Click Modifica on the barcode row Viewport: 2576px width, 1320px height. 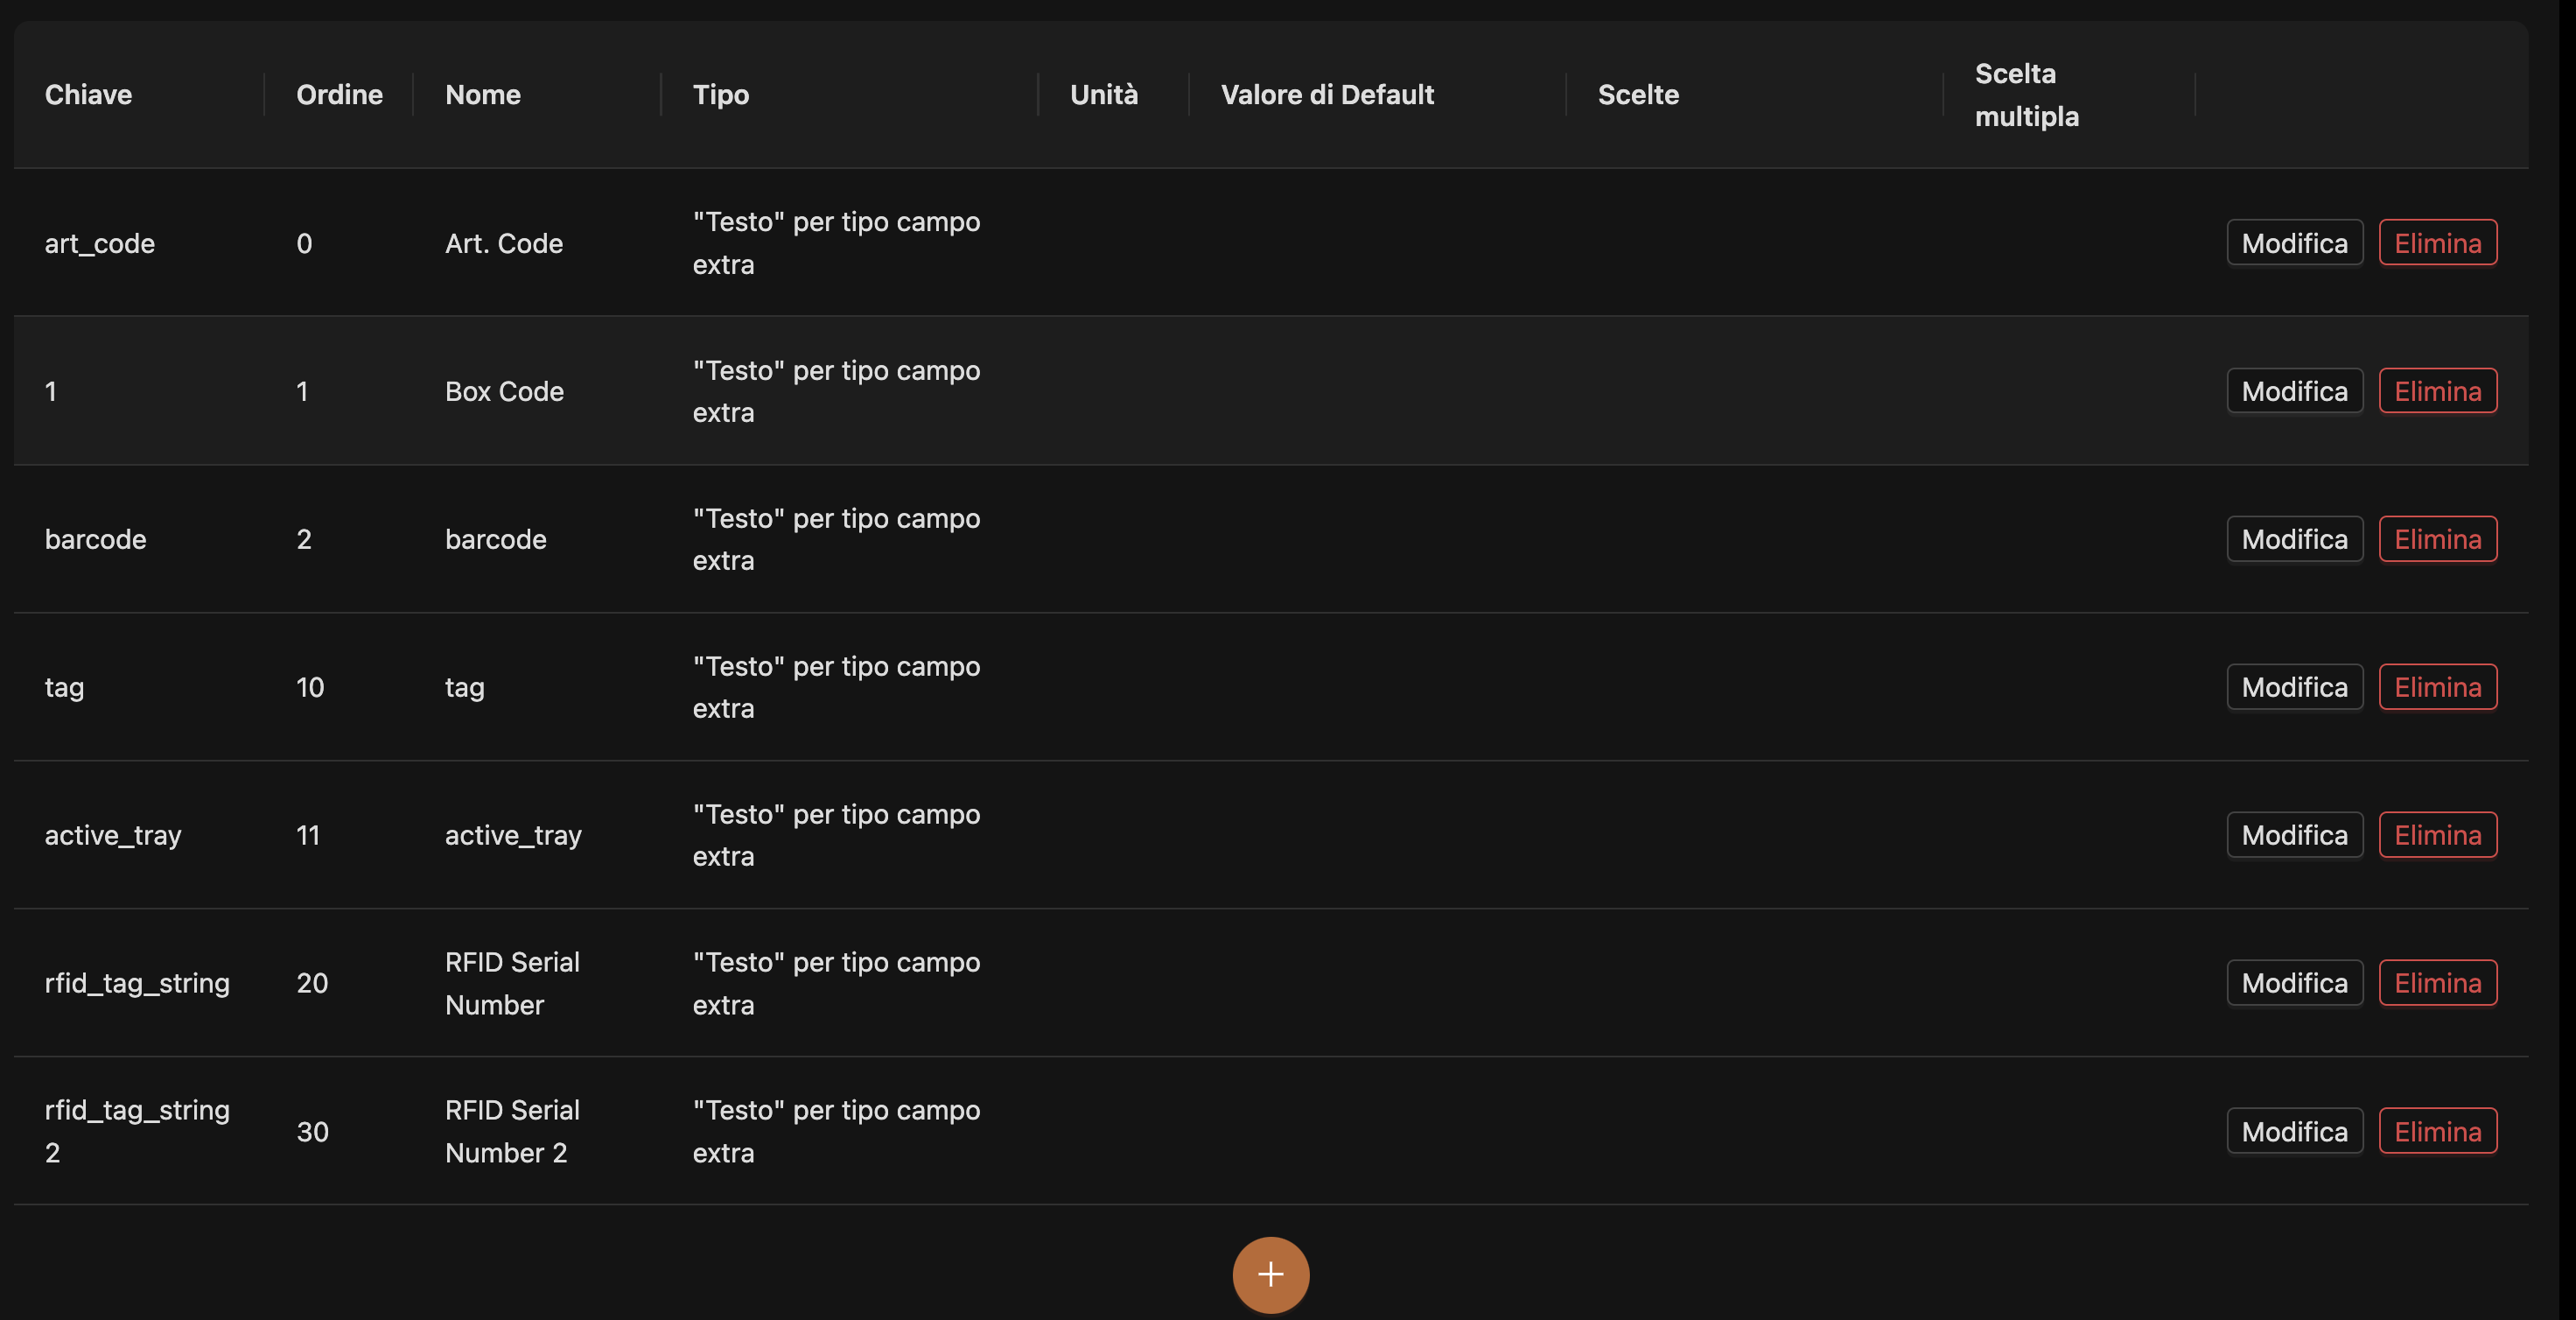(x=2294, y=538)
